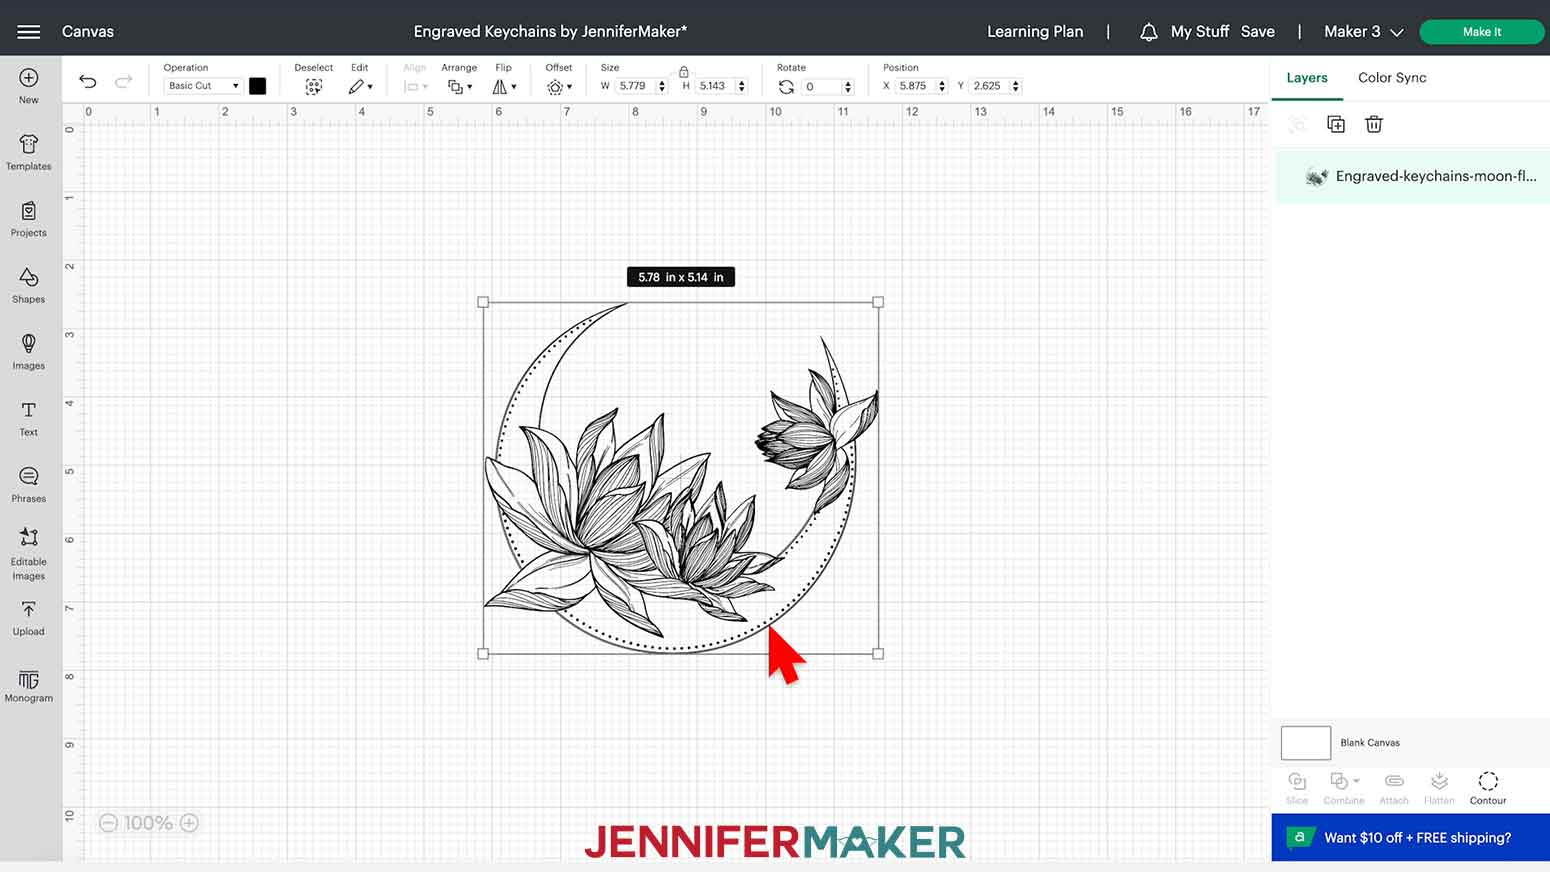The image size is (1550, 872).
Task: Click the Upload tool
Action: point(29,618)
